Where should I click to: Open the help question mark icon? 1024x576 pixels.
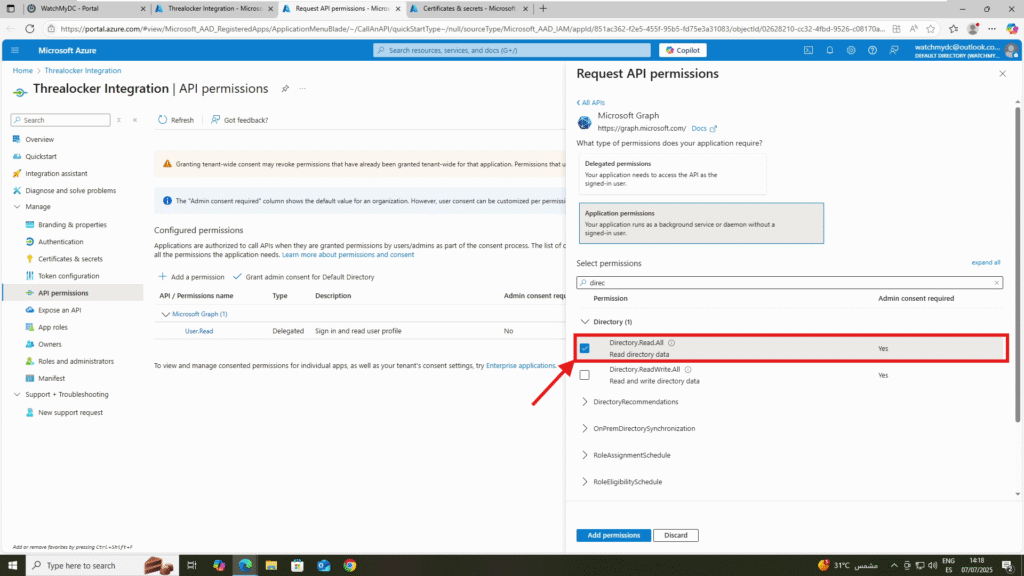tap(872, 50)
